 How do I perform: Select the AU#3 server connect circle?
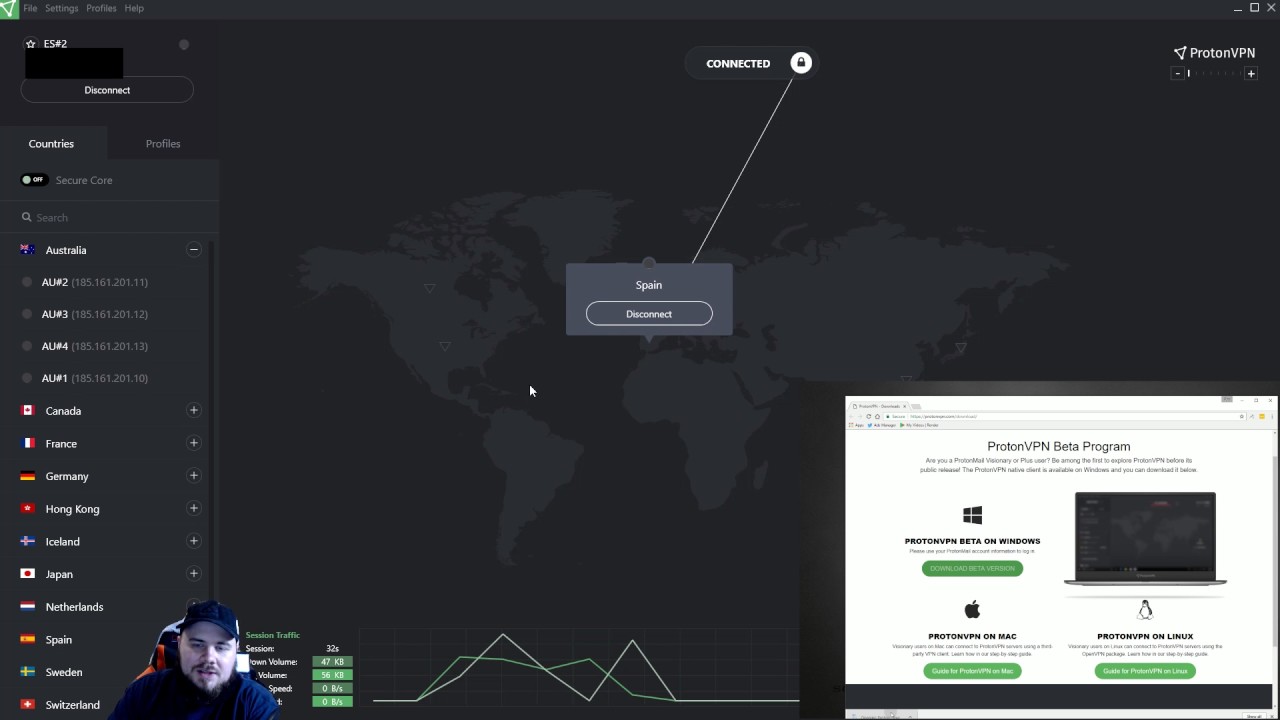click(27, 314)
